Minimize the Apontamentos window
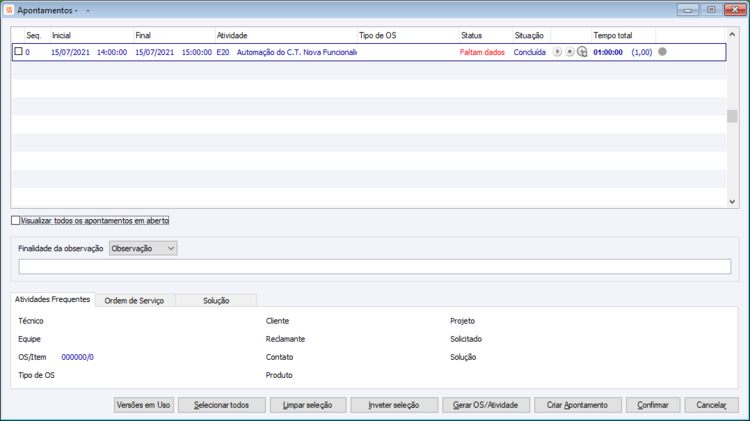Screen dimensions: 750x421 tap(688, 10)
